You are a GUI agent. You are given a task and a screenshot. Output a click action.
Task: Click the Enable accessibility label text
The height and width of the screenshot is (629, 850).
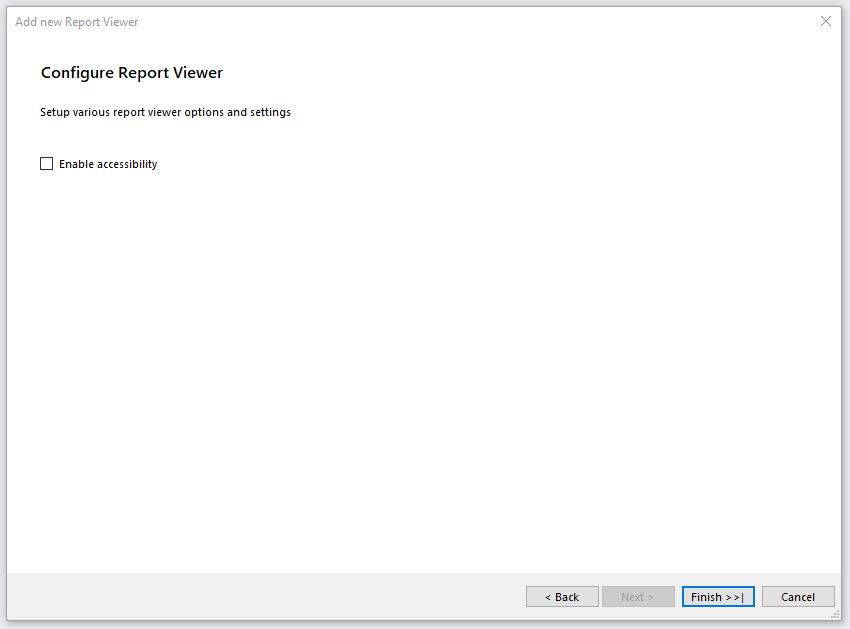107,164
